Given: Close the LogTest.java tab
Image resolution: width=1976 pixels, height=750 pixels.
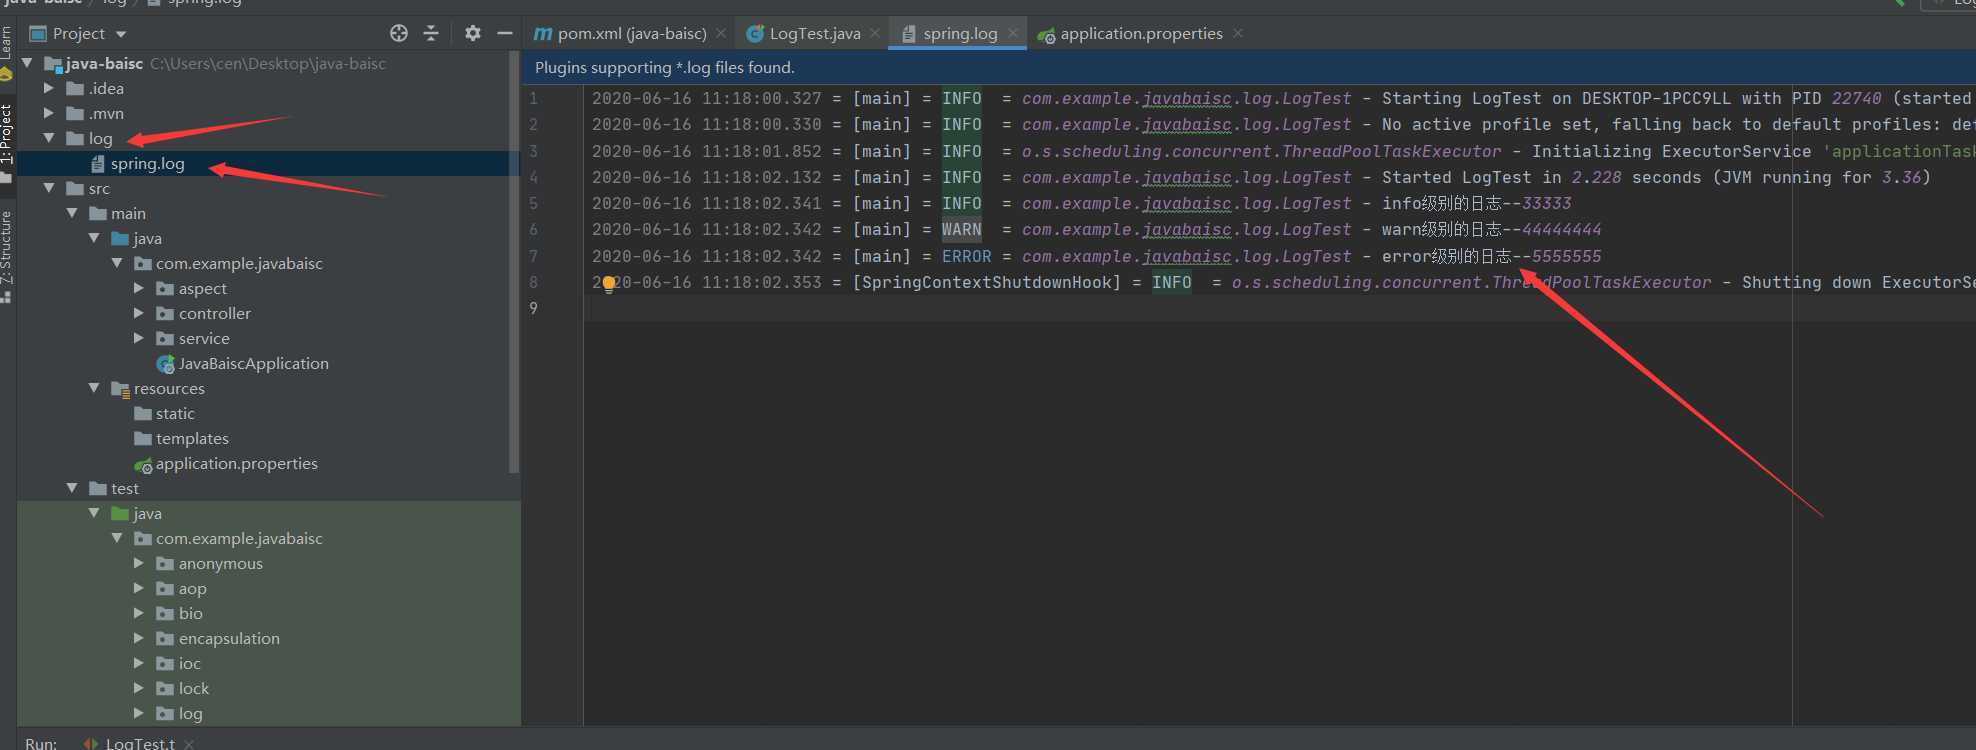Looking at the screenshot, I should click(875, 33).
